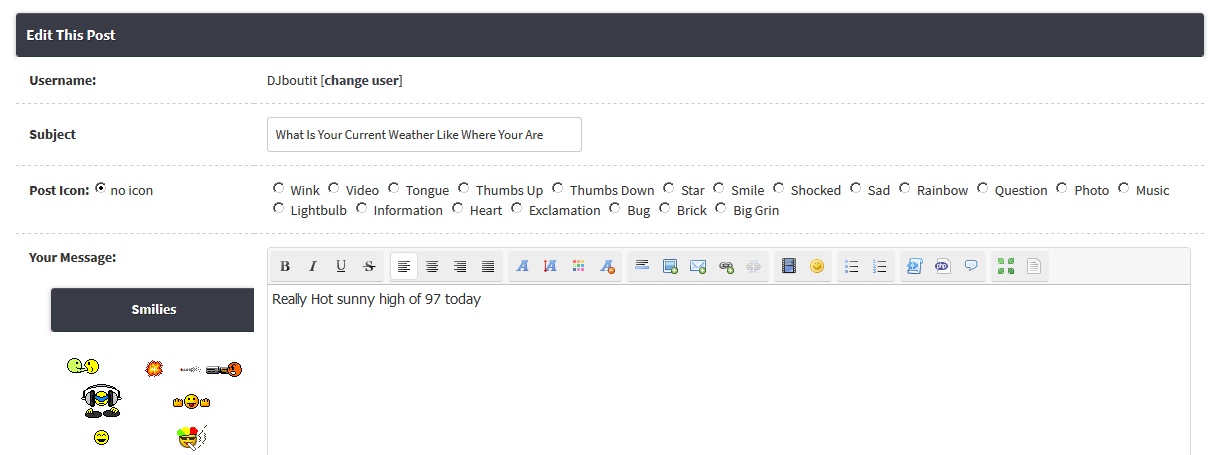
Task: Select the Information post icon
Action: click(361, 208)
